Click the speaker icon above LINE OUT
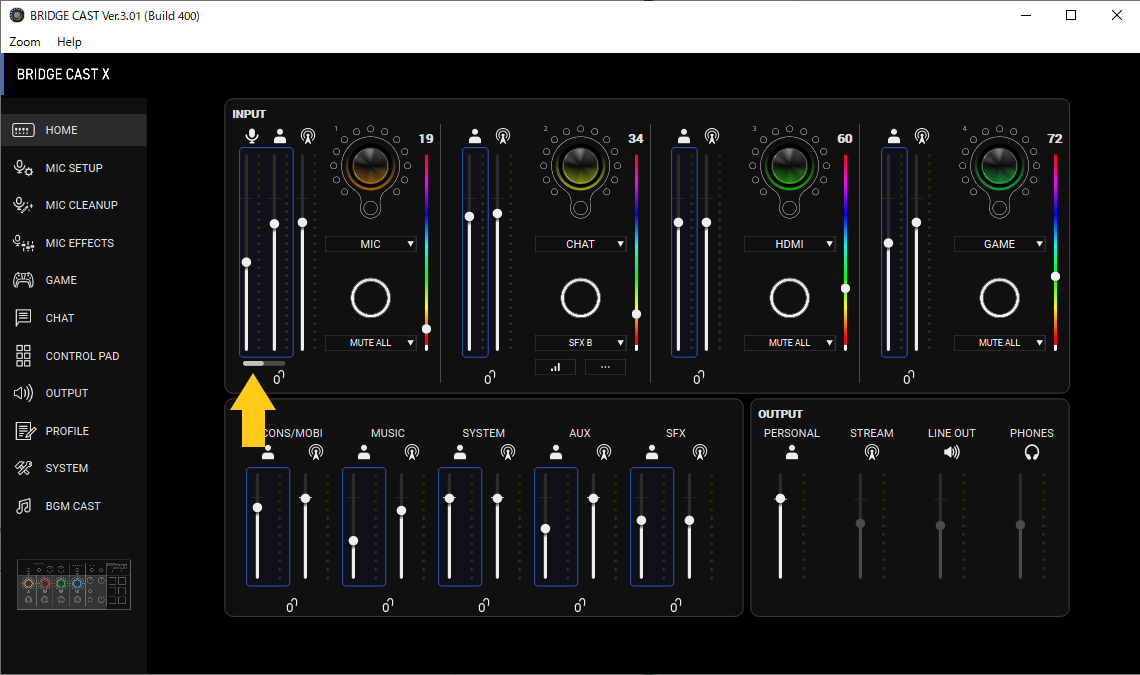 click(x=951, y=452)
